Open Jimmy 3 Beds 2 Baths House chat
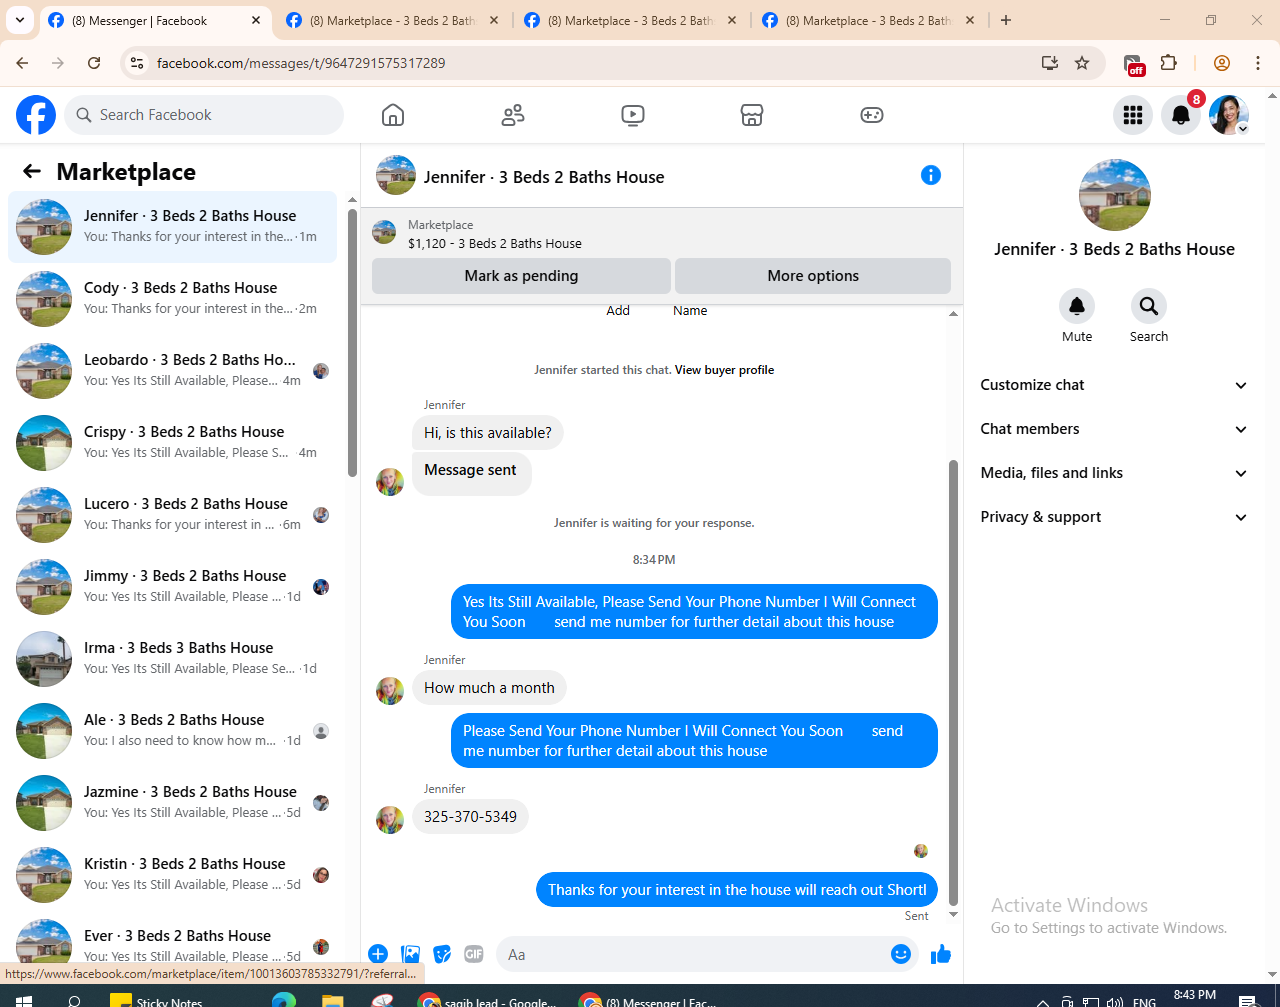Viewport: 1280px width, 1007px height. tap(172, 587)
